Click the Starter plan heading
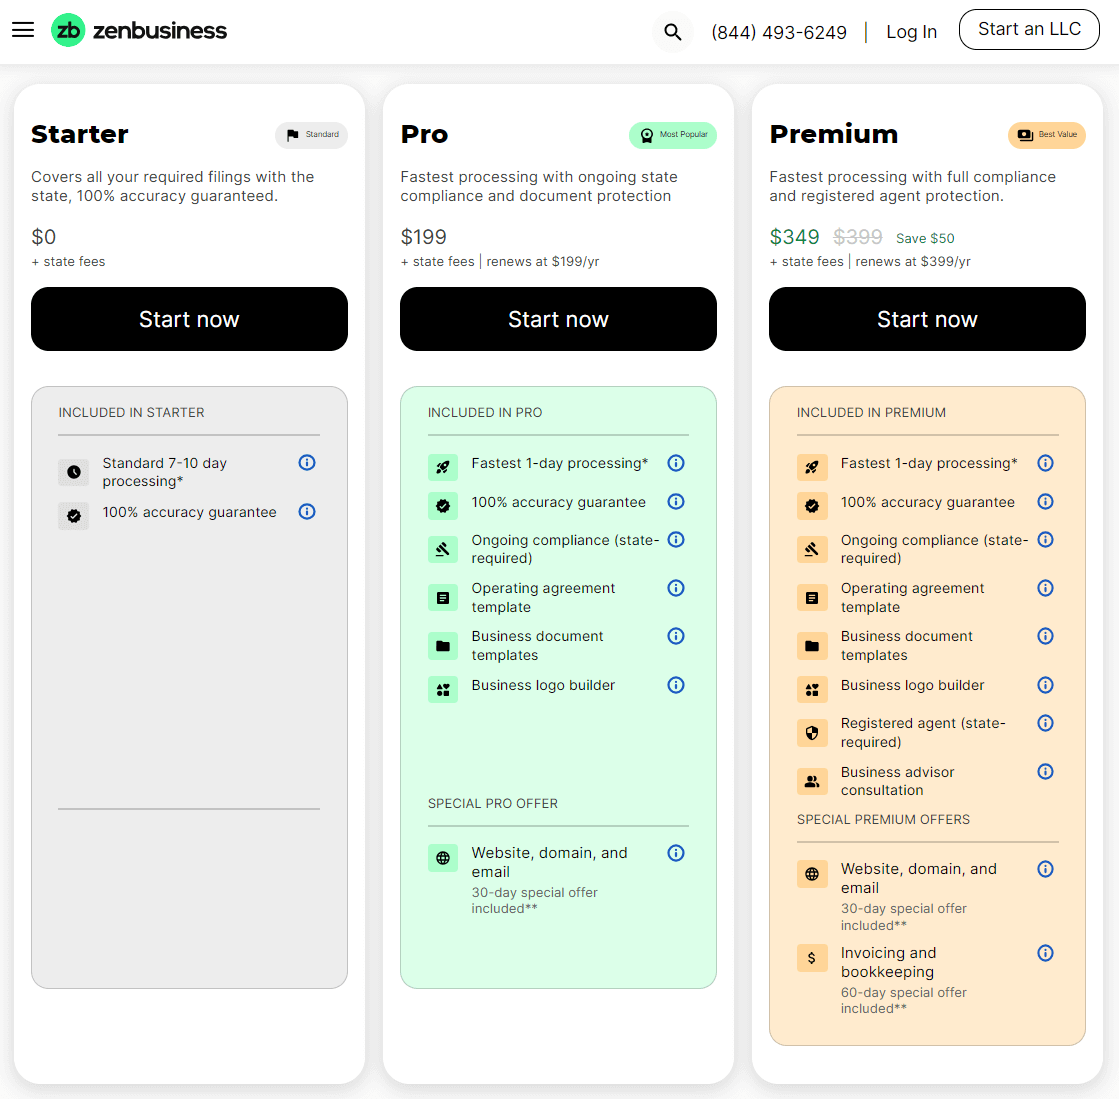This screenshot has width=1119, height=1099. coord(80,134)
